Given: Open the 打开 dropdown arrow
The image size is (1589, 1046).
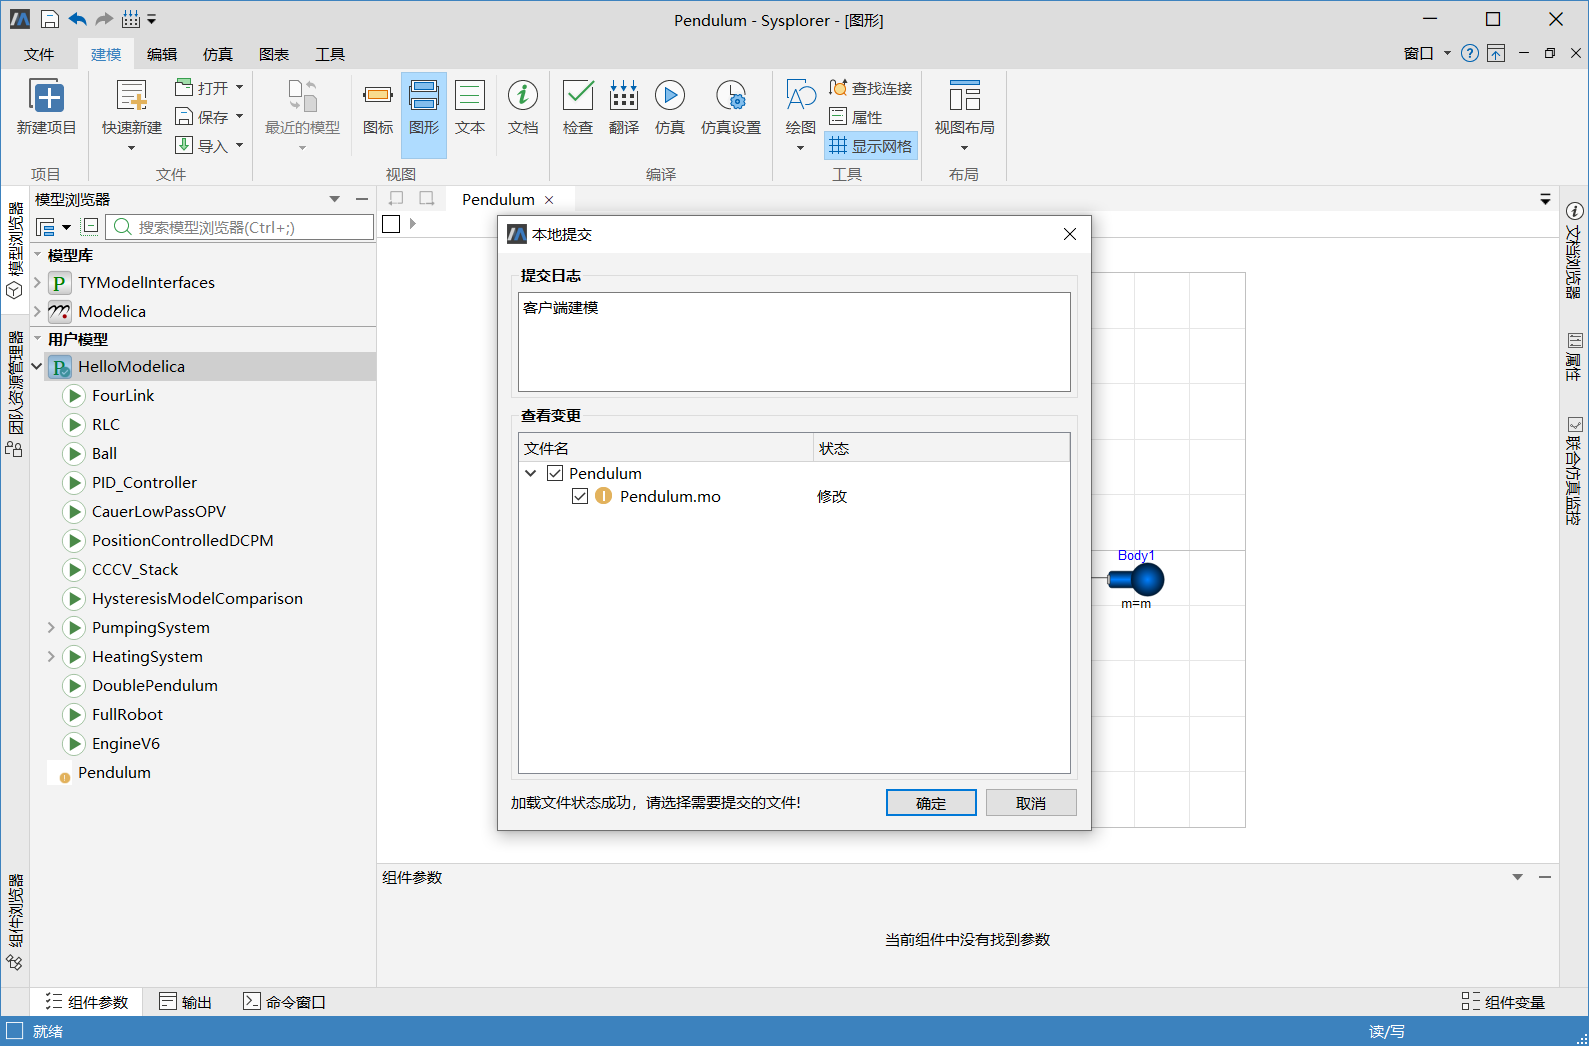Looking at the screenshot, I should tap(240, 88).
